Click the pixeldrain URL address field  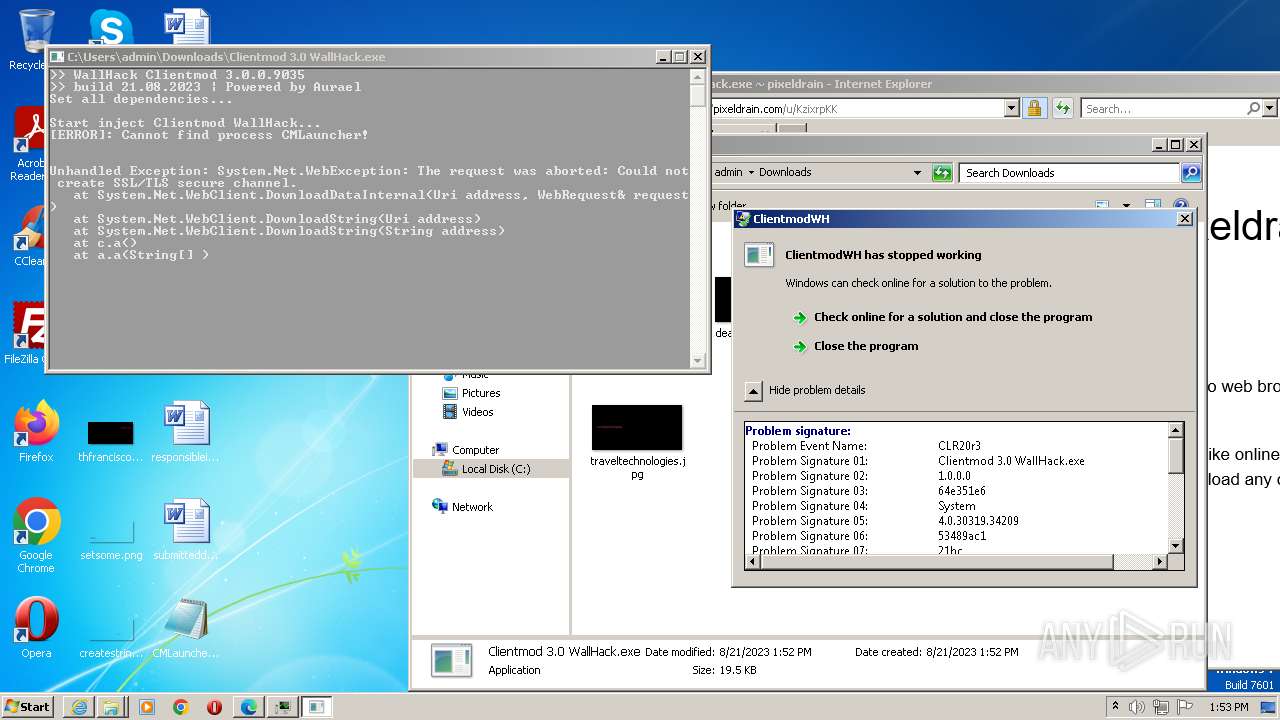[x=856, y=108]
